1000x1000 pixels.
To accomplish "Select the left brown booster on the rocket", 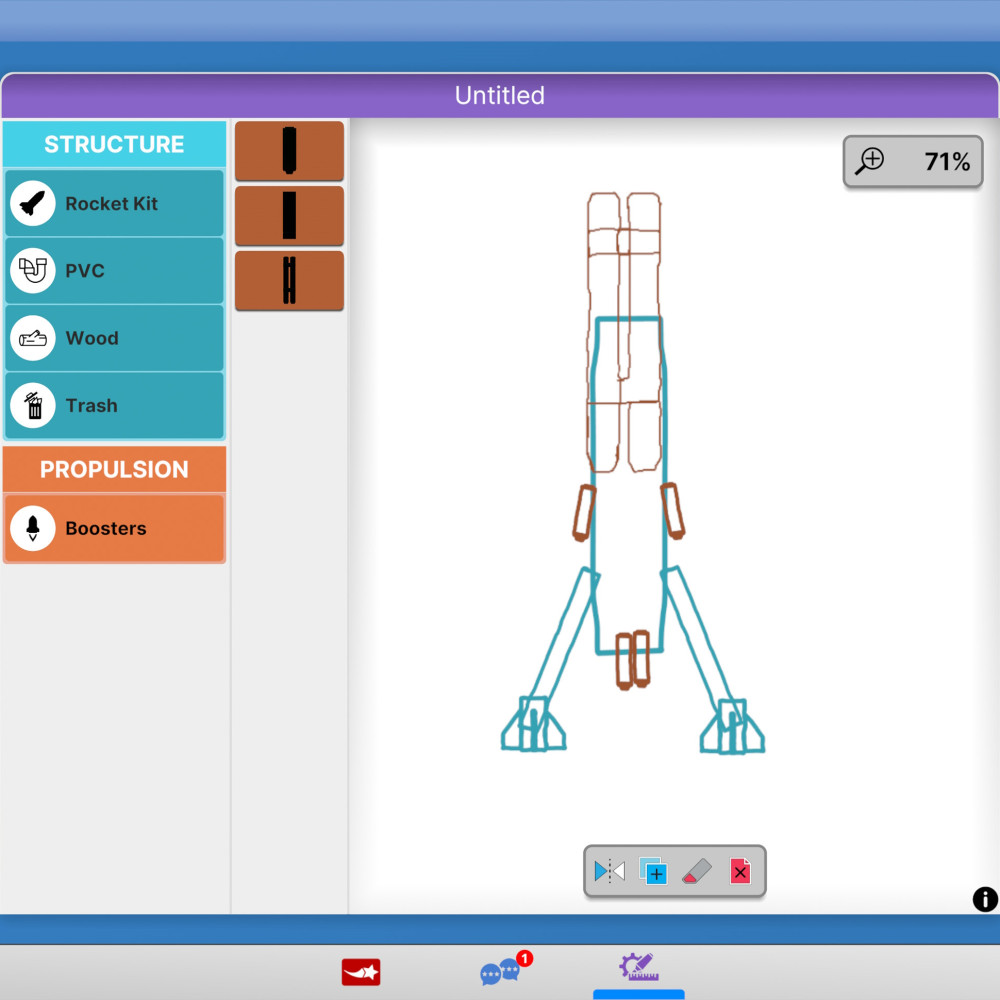I will click(584, 513).
